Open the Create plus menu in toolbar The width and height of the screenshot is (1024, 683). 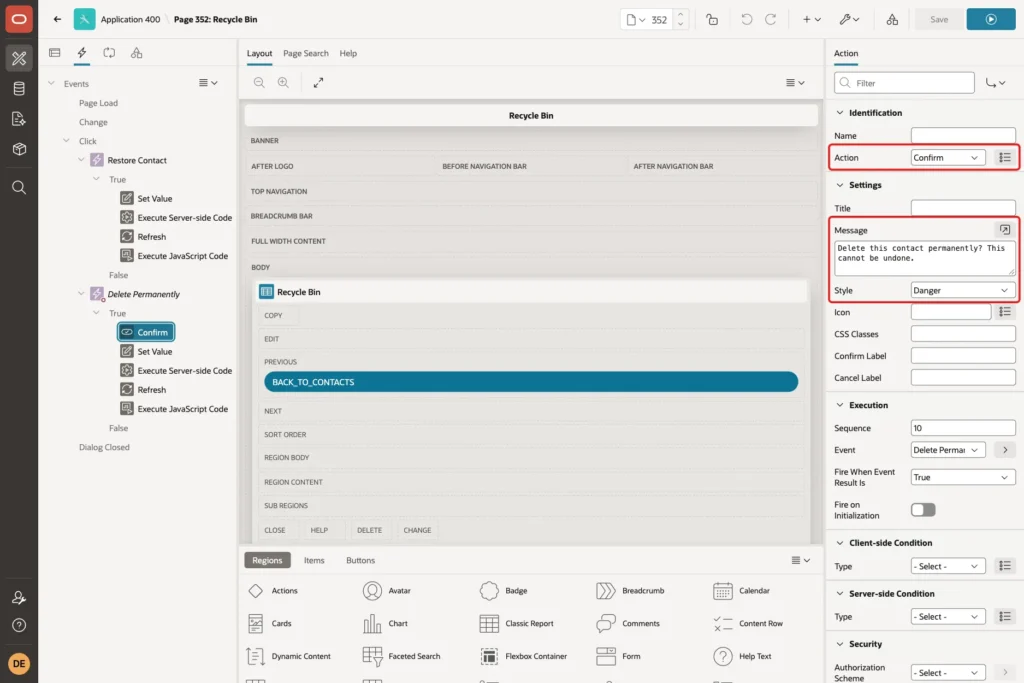pyautogui.click(x=811, y=19)
